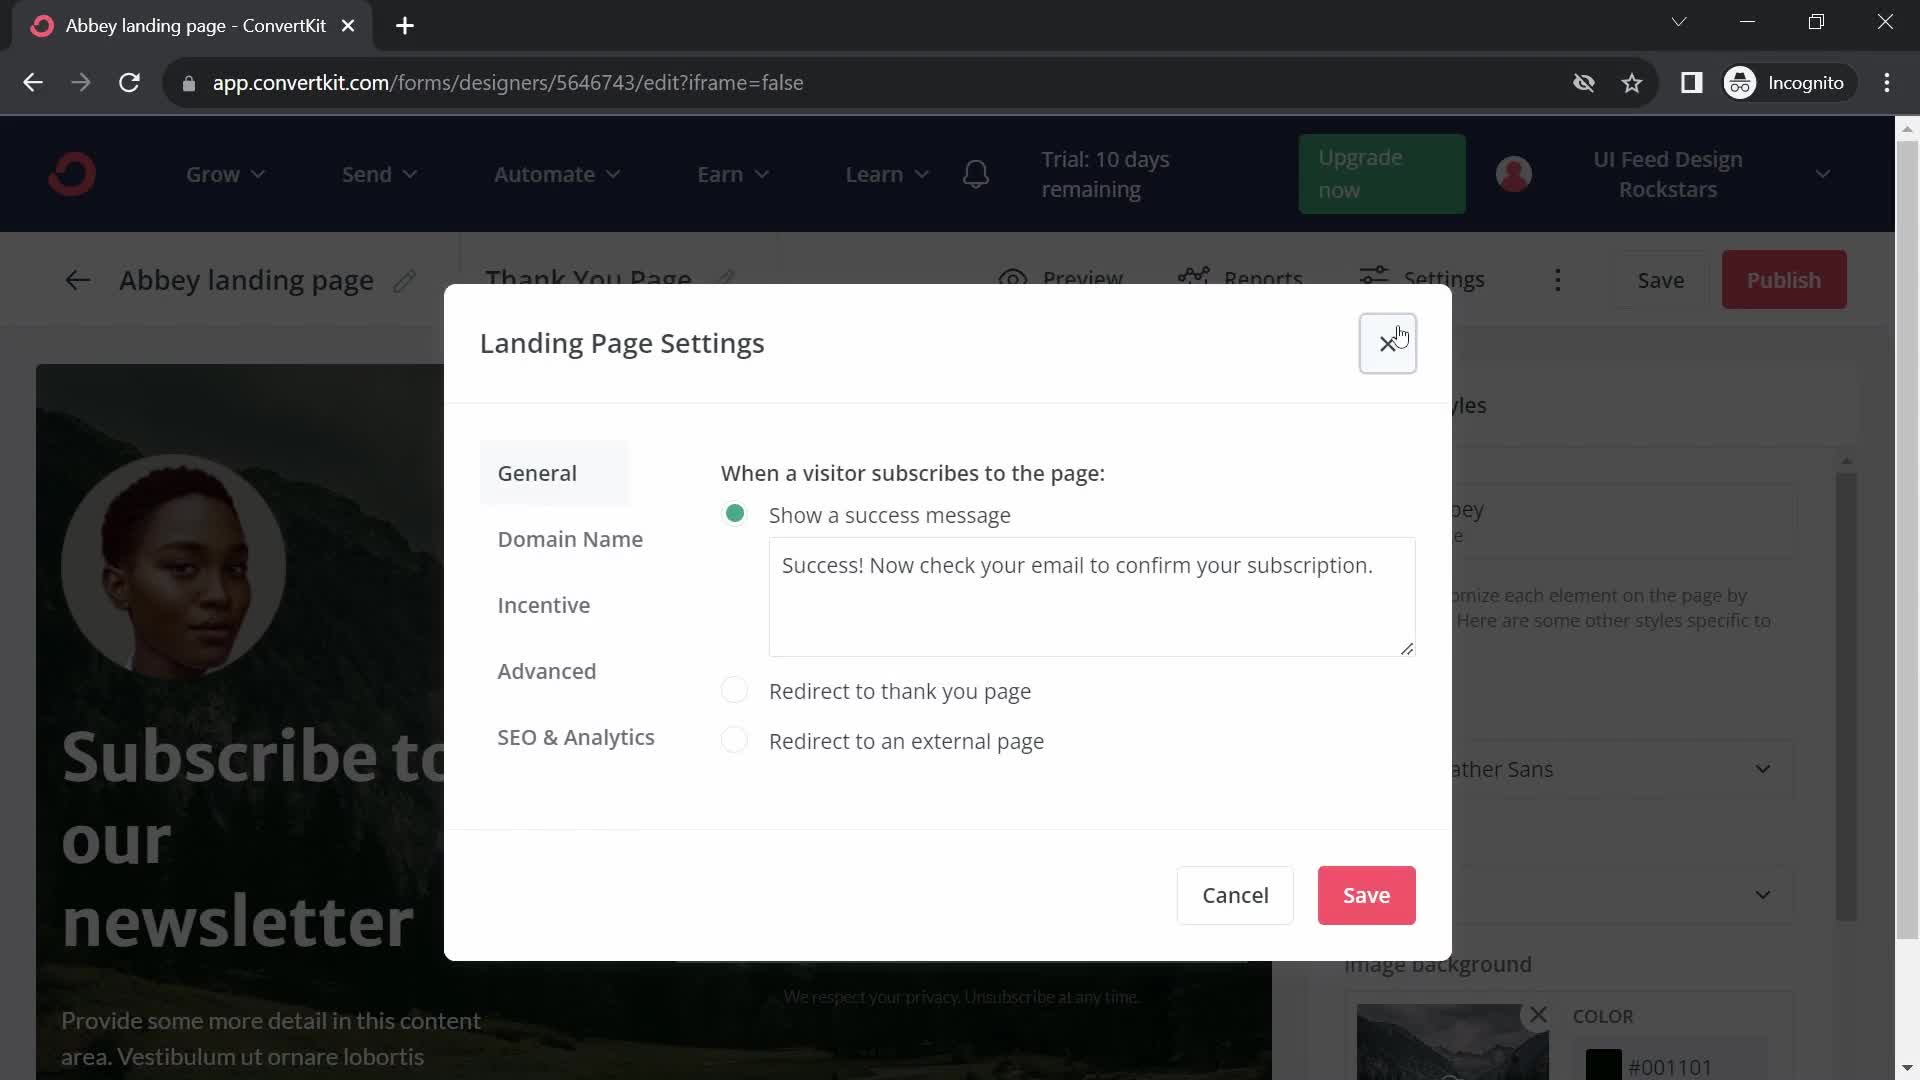Enable Redirect to an external page option
This screenshot has width=1920, height=1080.
point(735,740)
